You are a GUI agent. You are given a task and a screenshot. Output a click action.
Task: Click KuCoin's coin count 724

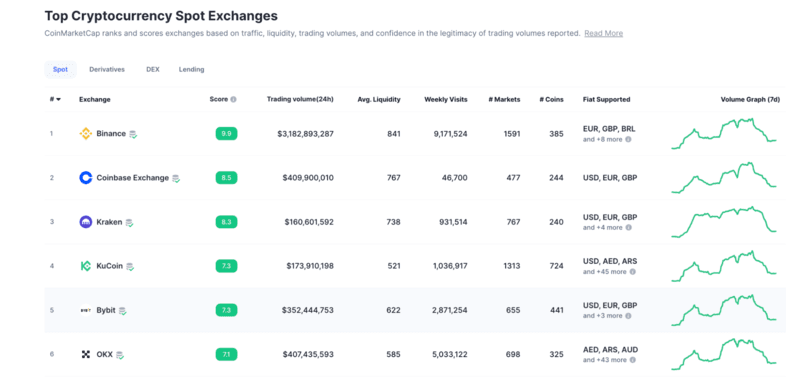(557, 266)
